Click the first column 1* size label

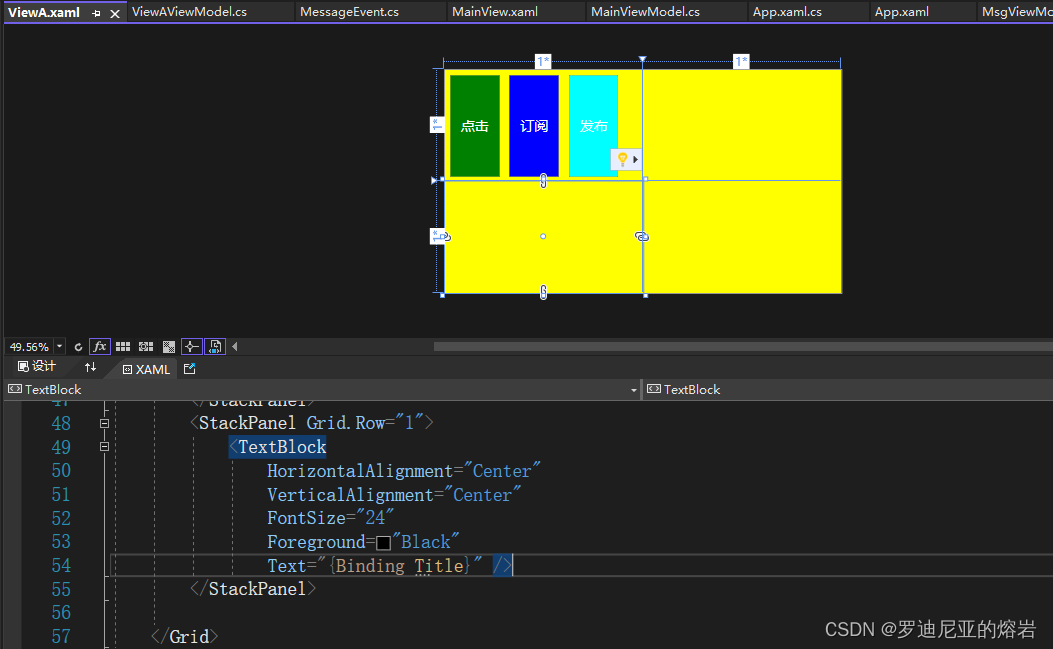543,62
